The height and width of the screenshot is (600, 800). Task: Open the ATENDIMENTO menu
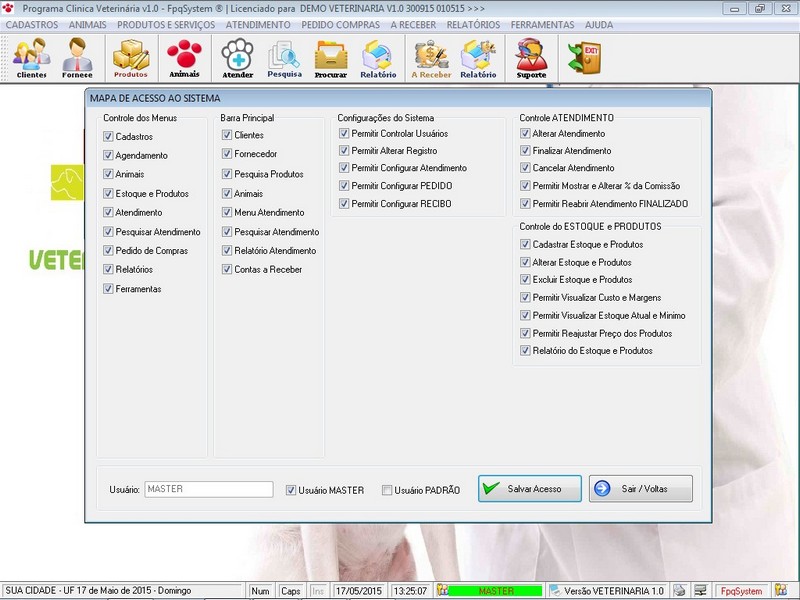pyautogui.click(x=258, y=24)
